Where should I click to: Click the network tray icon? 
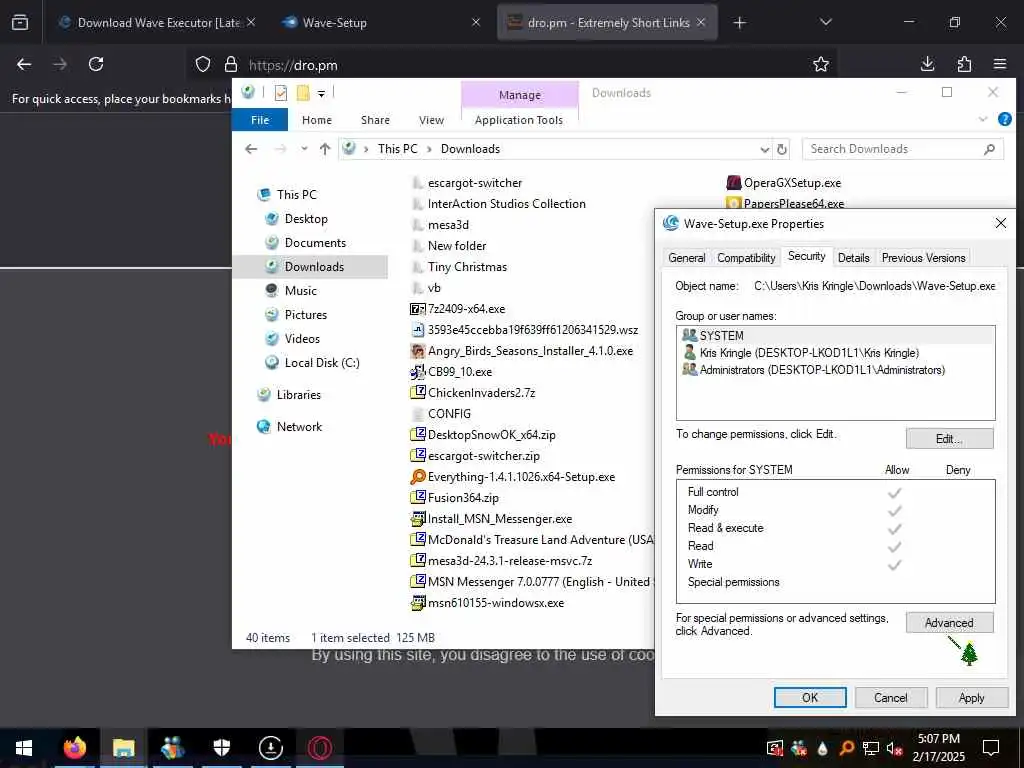tap(871, 748)
